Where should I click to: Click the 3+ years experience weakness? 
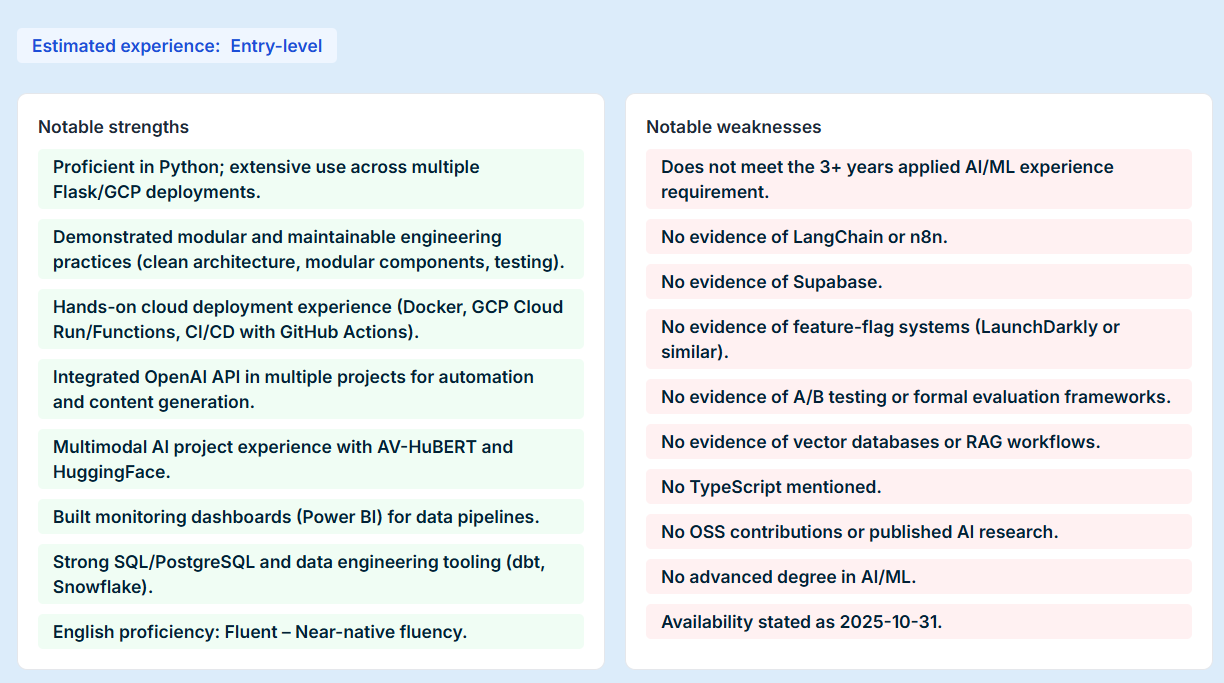click(x=918, y=179)
